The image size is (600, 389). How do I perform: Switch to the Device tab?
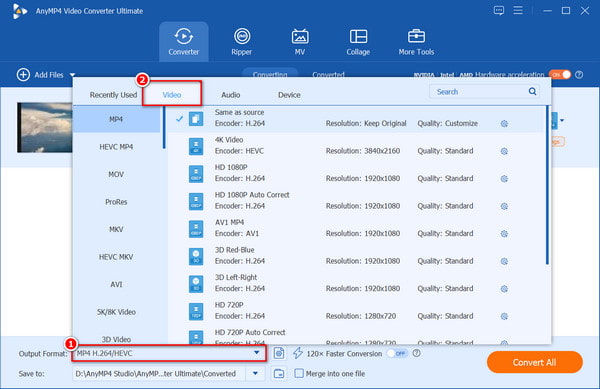click(289, 95)
